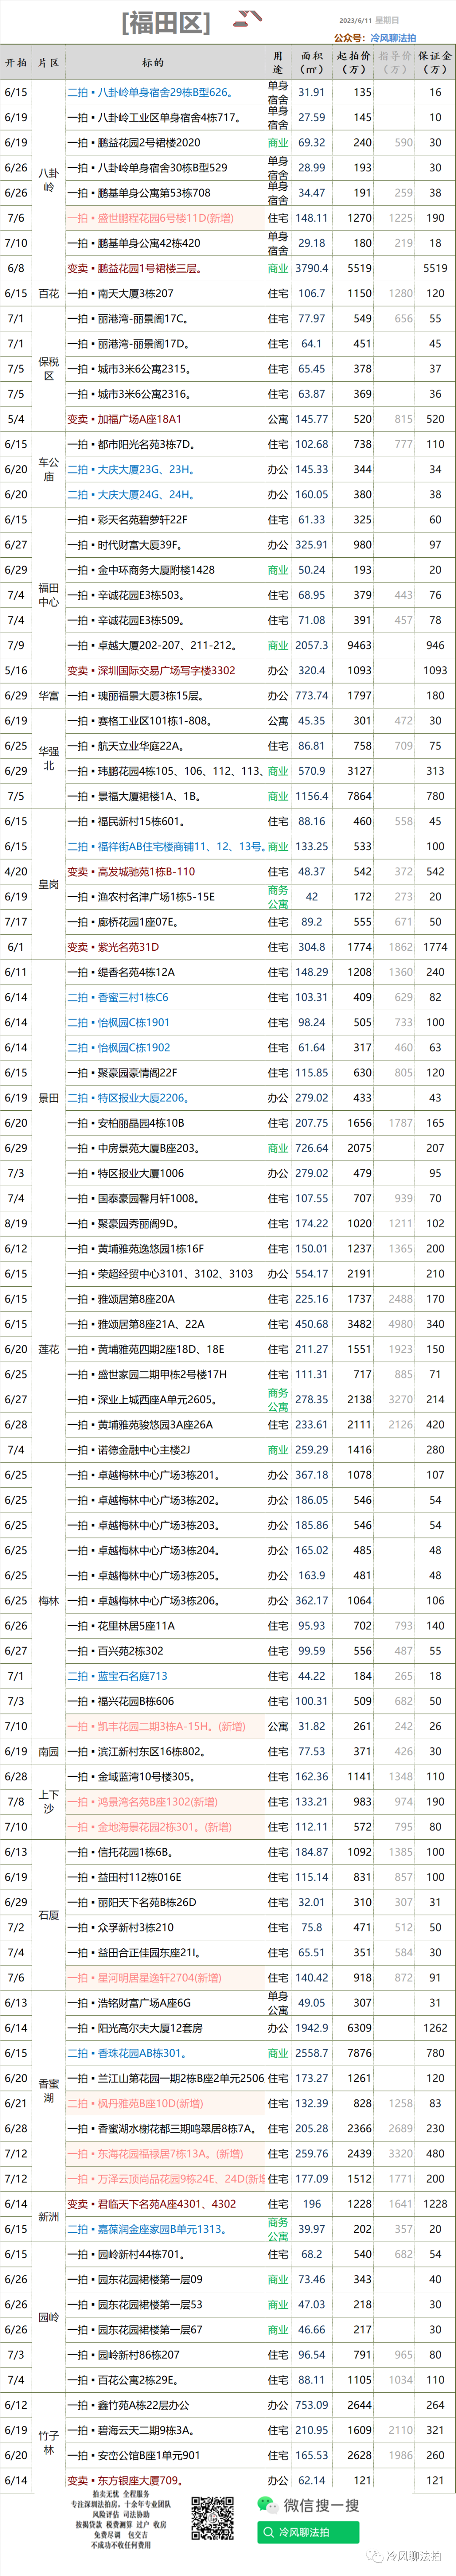This screenshot has height=2576, width=456.
Task: Click the QR code at the bottom
Action: coord(212,2519)
